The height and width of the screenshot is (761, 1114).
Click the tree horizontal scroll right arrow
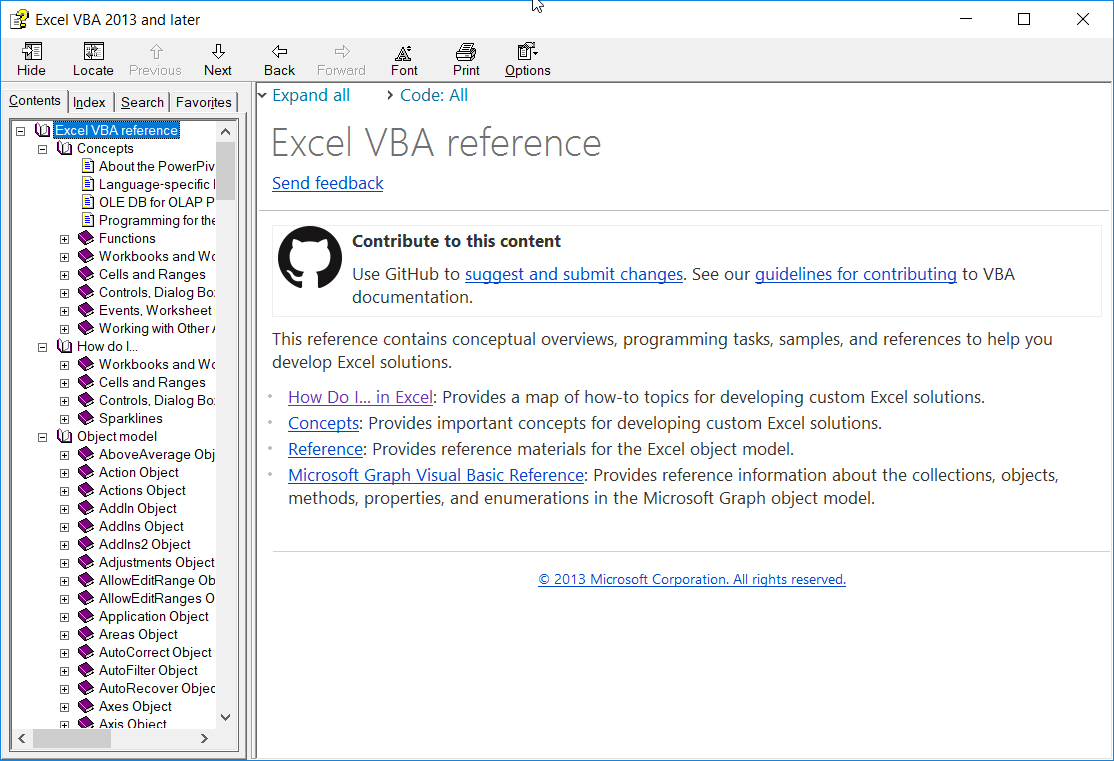coord(204,739)
